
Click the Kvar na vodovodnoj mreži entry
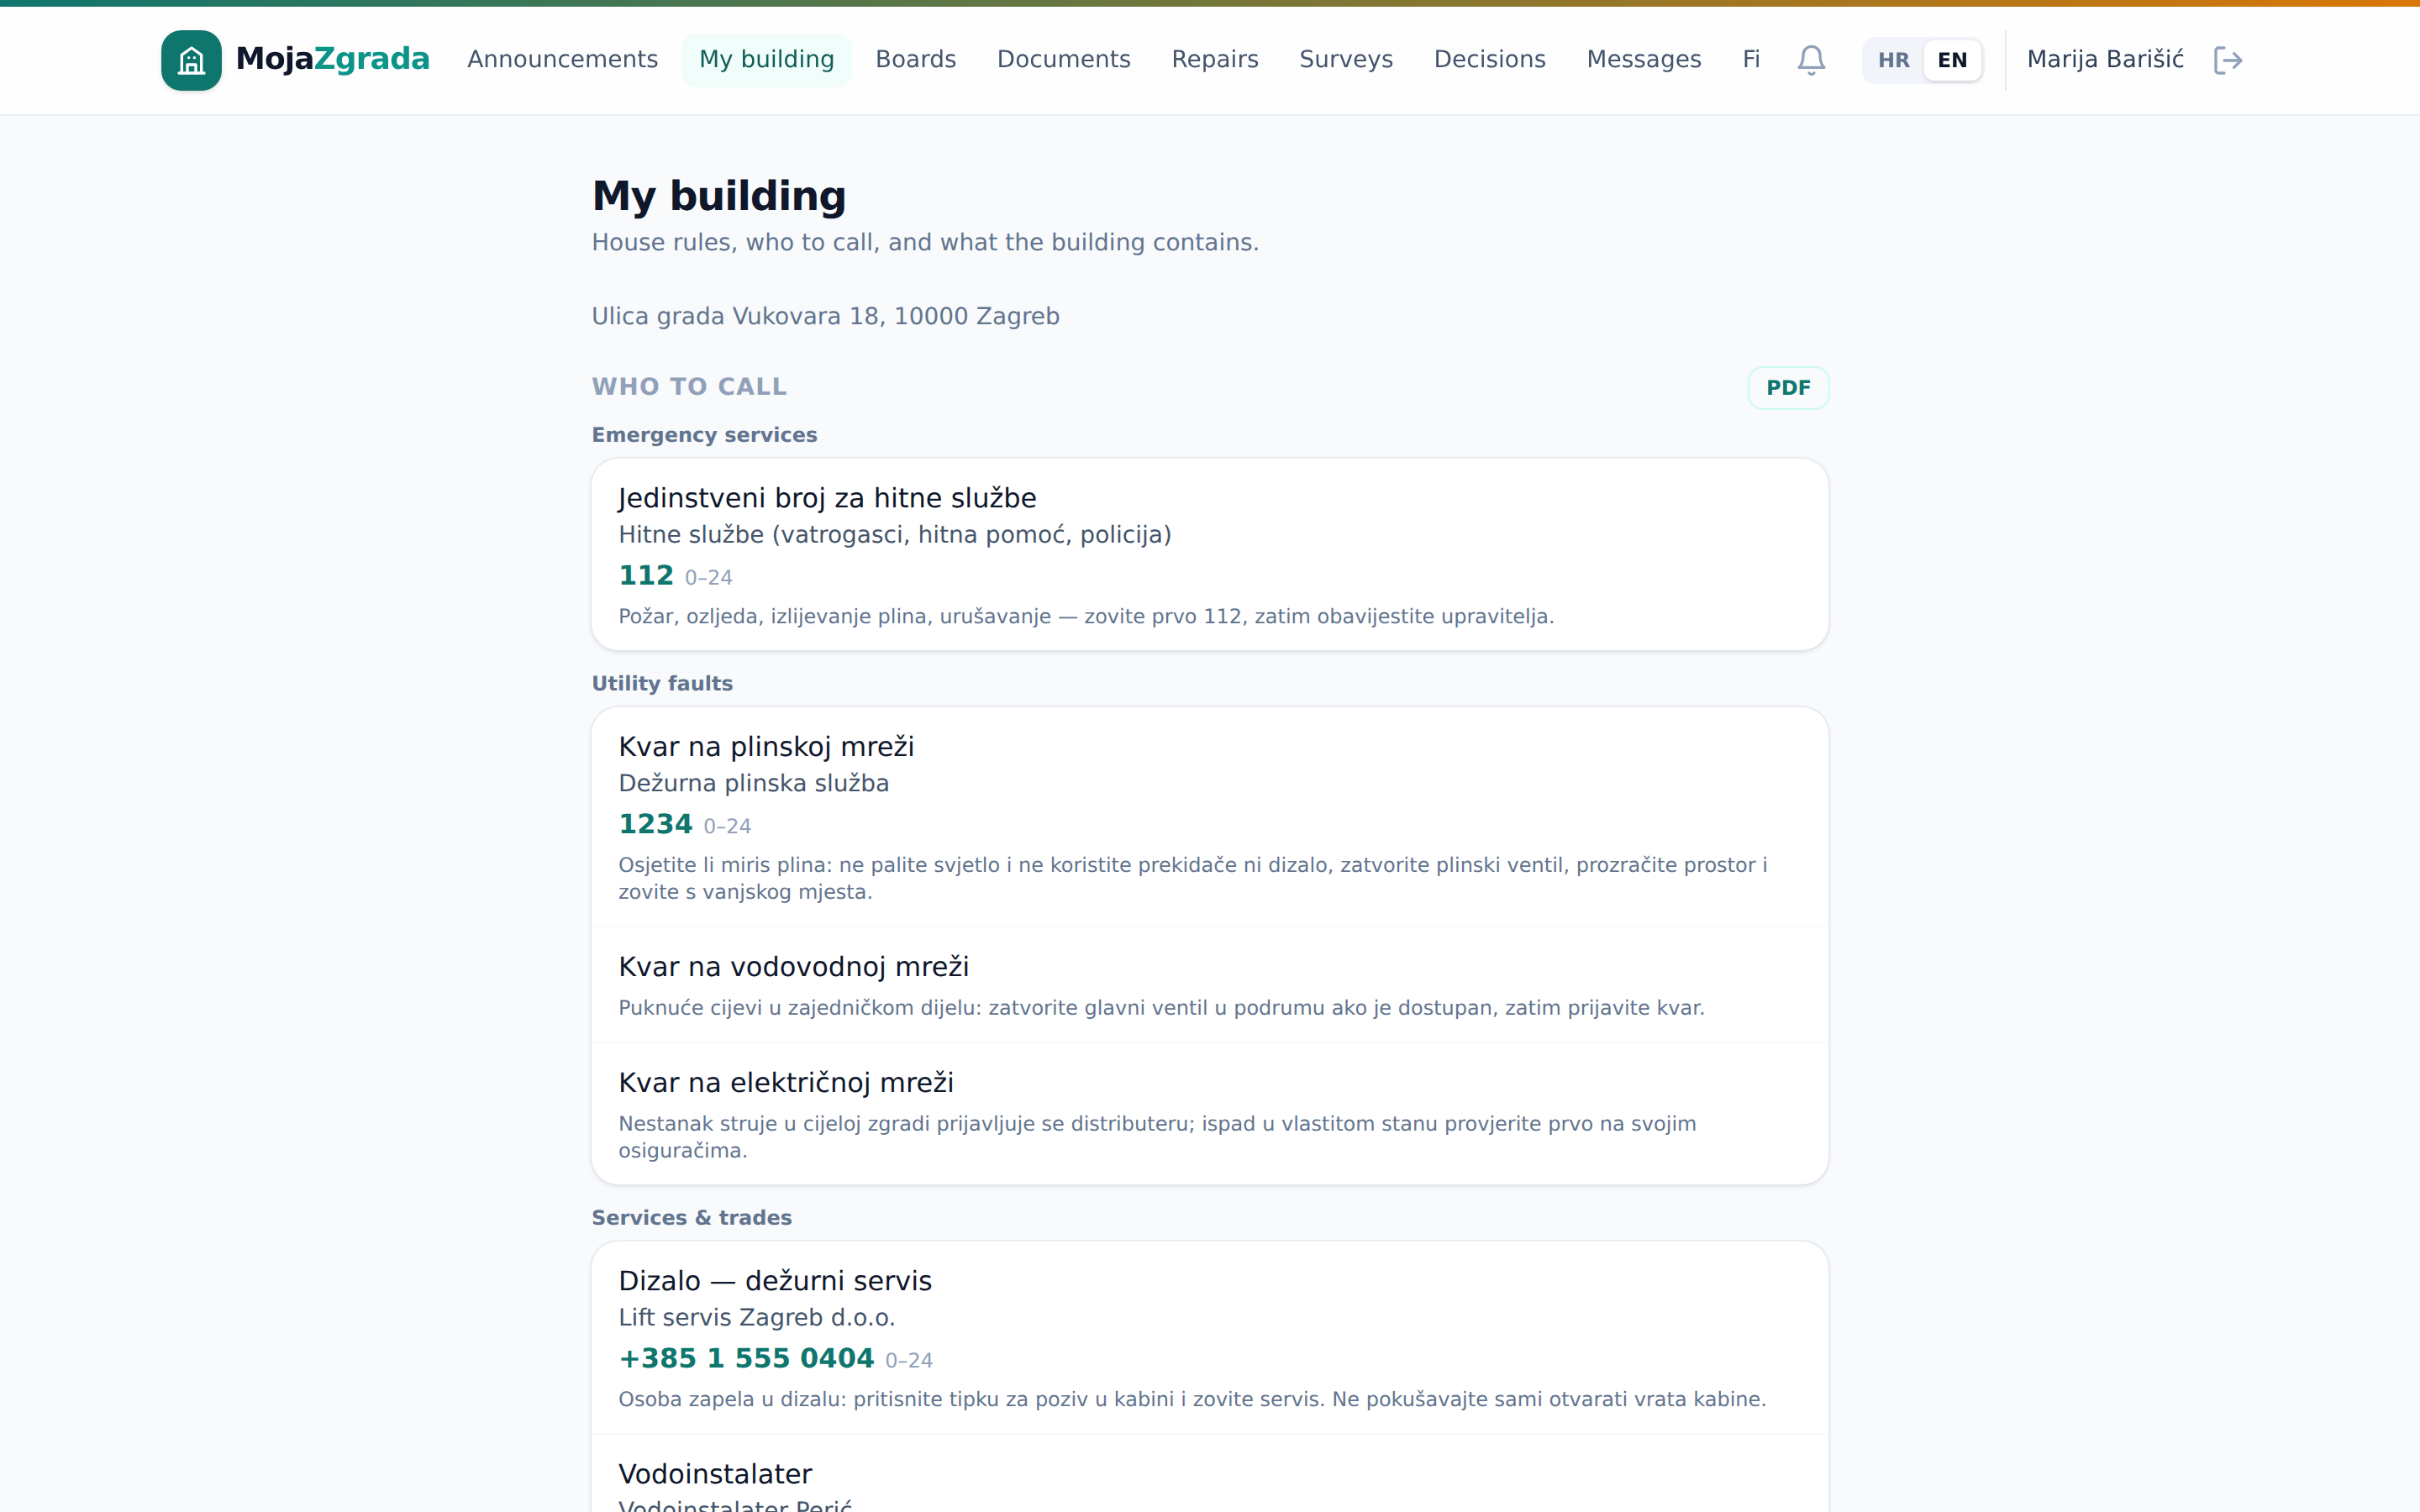click(x=1210, y=985)
